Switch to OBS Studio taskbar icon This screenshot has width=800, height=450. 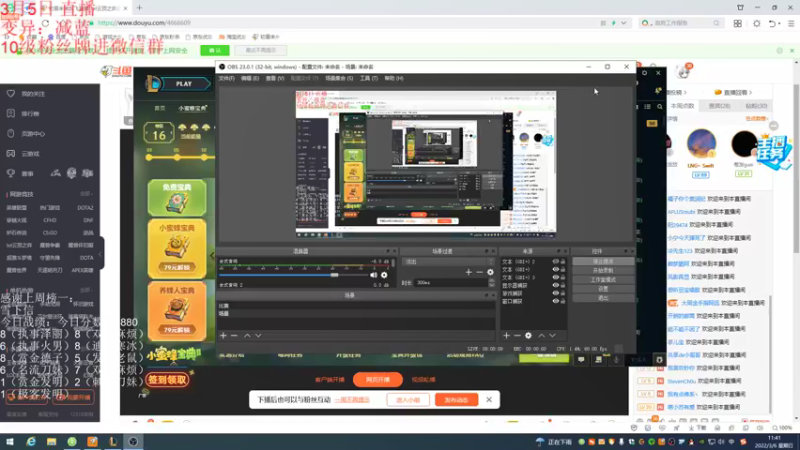click(x=133, y=442)
